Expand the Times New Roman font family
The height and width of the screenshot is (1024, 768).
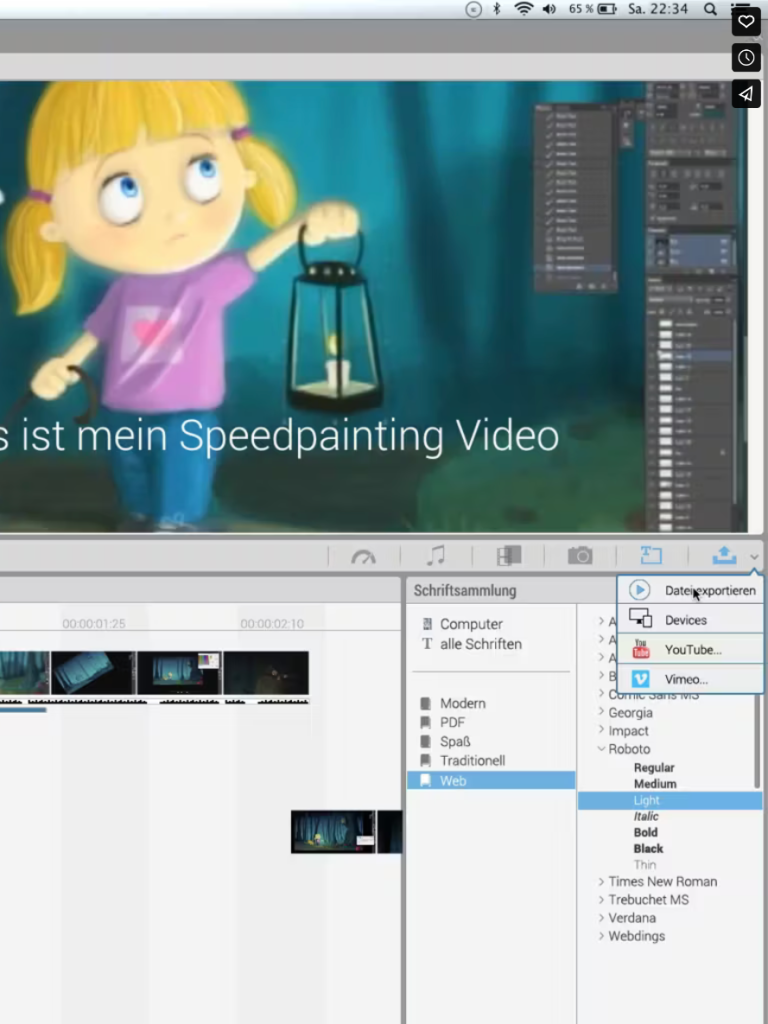601,882
